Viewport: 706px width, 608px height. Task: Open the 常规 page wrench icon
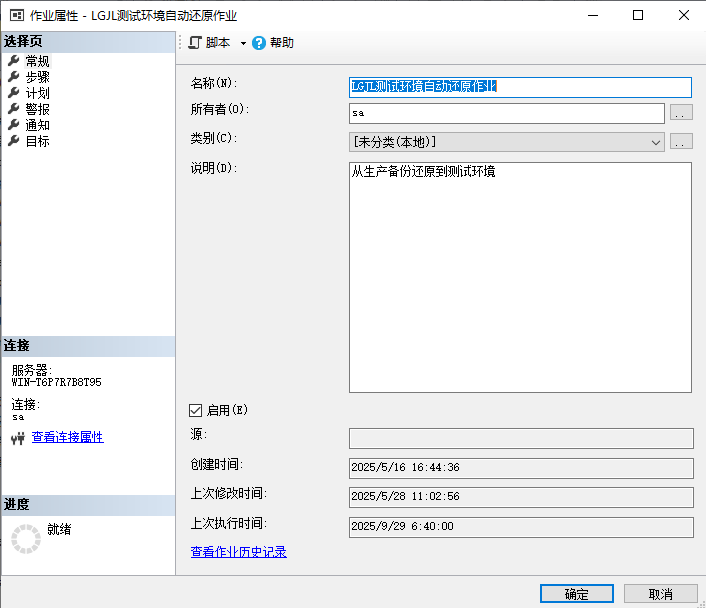tap(14, 60)
